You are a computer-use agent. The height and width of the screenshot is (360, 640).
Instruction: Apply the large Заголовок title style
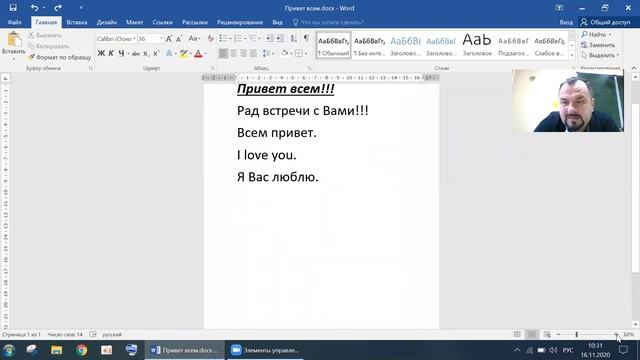477,45
